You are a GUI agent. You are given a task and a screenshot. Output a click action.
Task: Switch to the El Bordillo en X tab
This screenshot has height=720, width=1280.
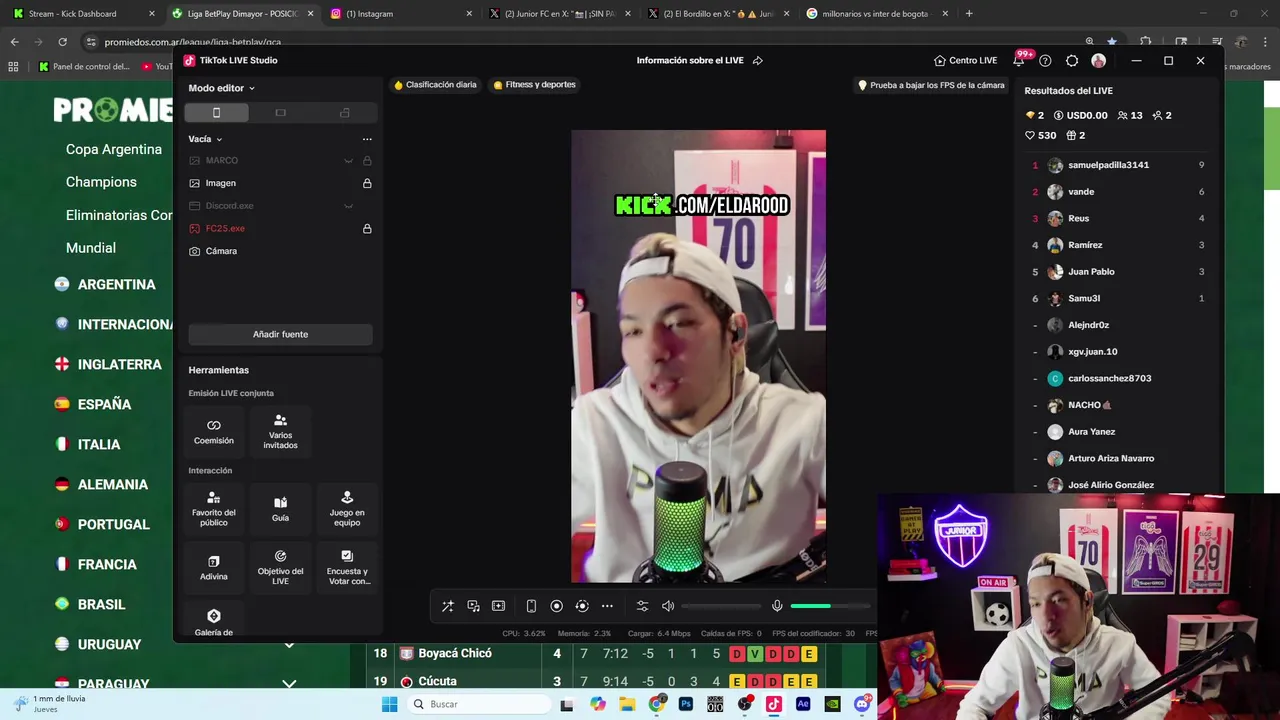[719, 14]
